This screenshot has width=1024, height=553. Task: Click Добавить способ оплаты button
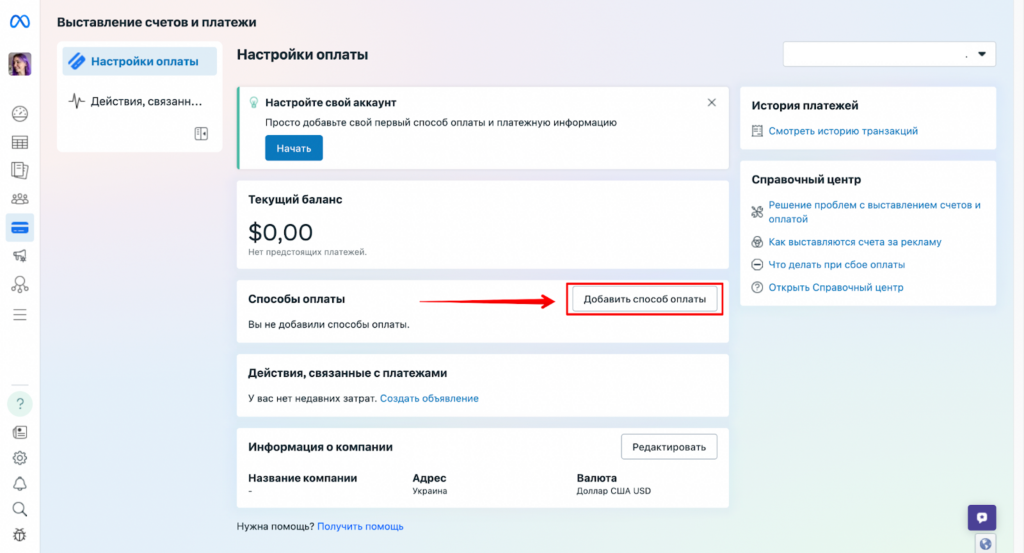click(x=644, y=299)
